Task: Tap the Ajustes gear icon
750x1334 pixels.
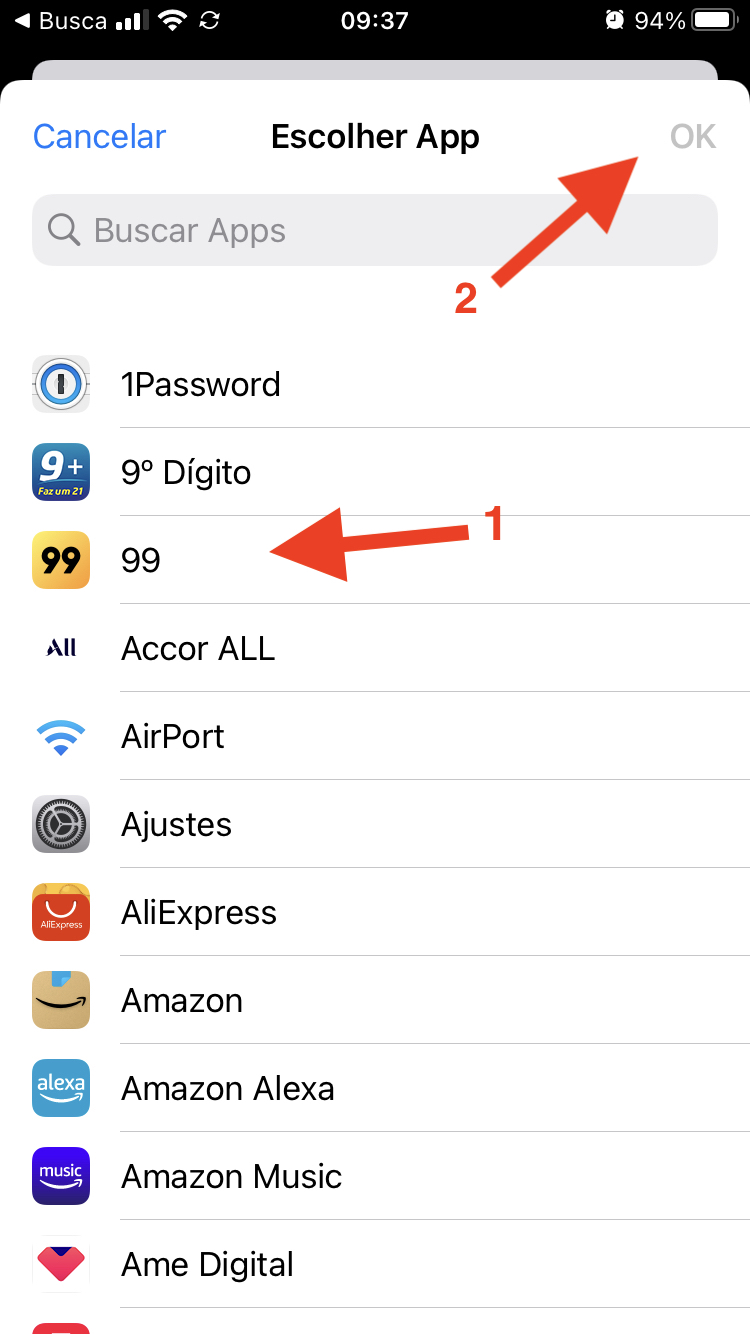Action: click(61, 824)
